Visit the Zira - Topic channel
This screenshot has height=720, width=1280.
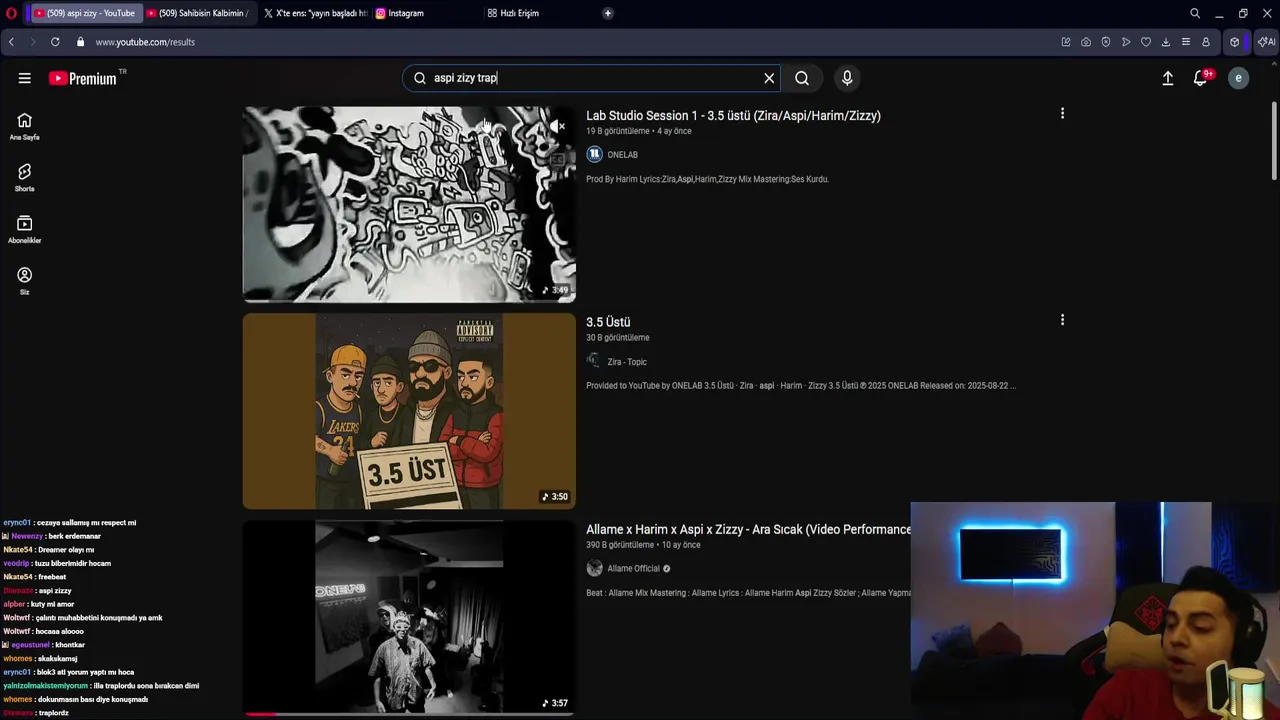627,362
